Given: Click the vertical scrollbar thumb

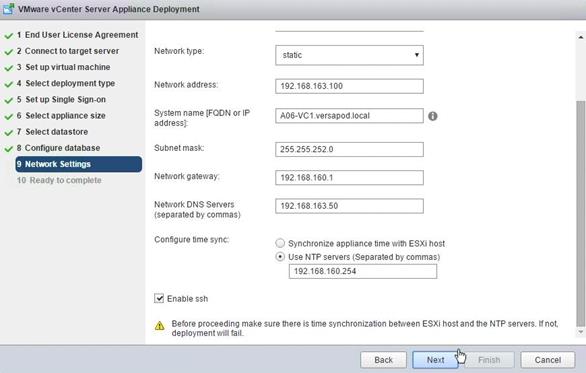Looking at the screenshot, I should point(581,213).
